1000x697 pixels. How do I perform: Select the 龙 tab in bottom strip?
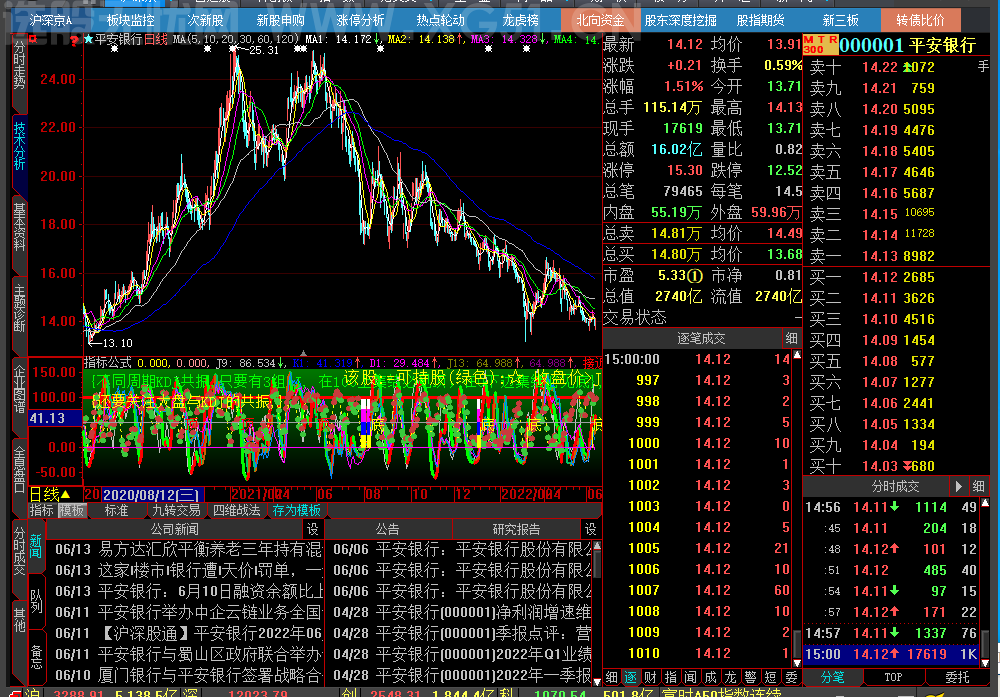click(x=731, y=677)
